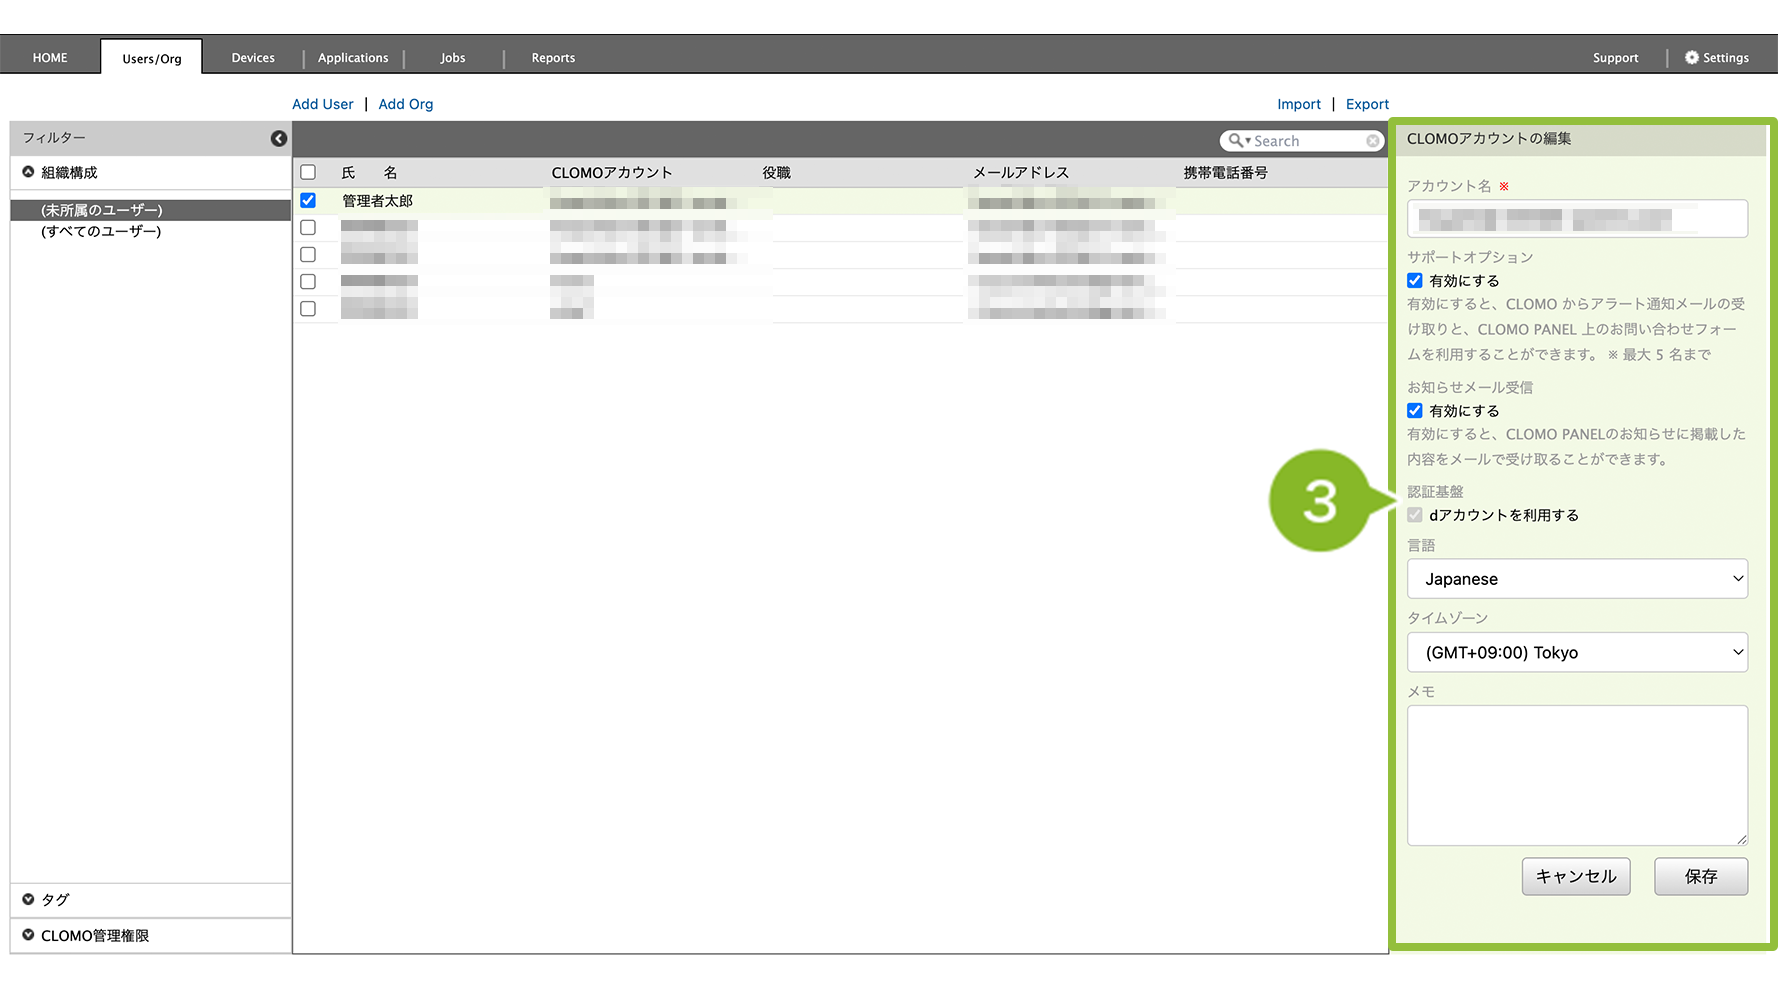This screenshot has width=1778, height=1000.
Task: Open the Japanese language dropdown
Action: click(1577, 579)
